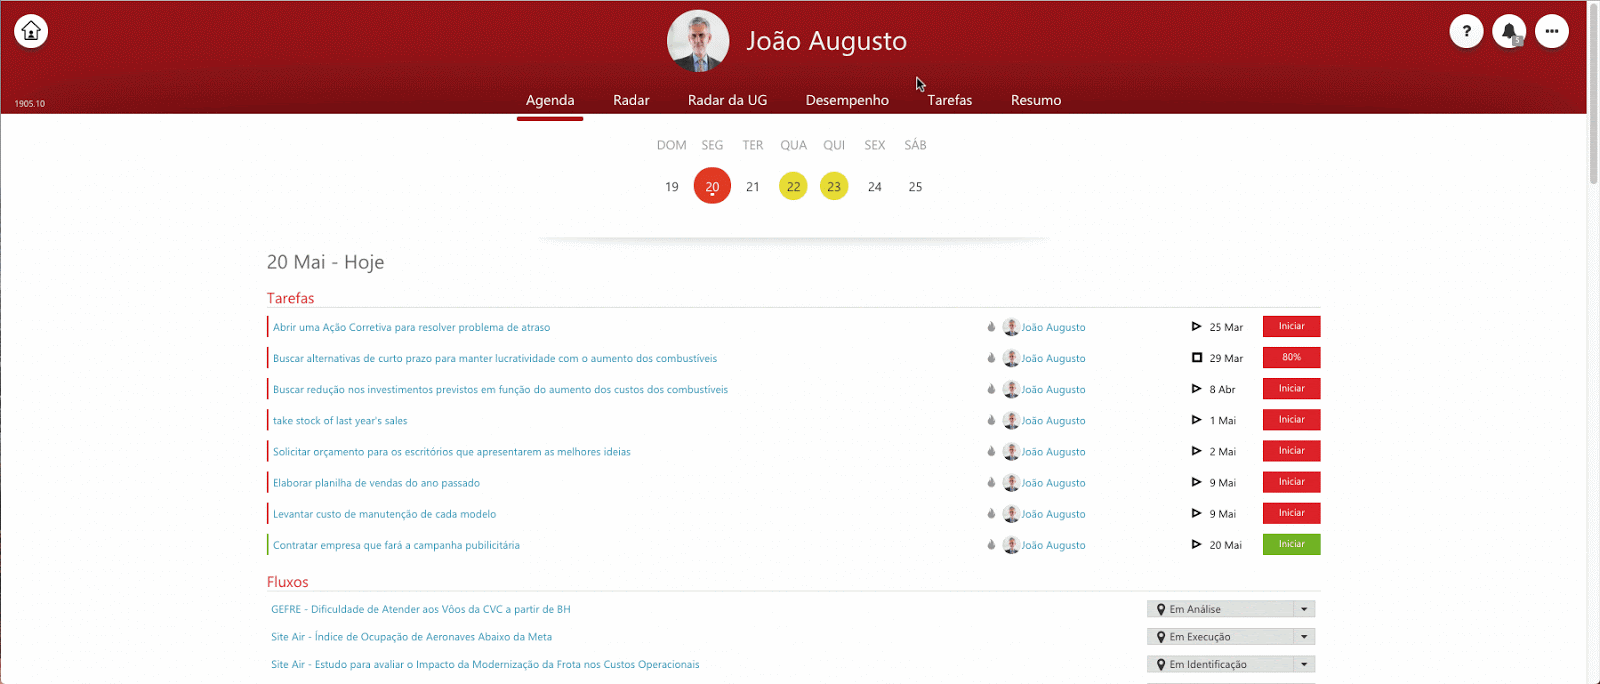The height and width of the screenshot is (684, 1600).
Task: Select Thursday 23 in the week calendar
Action: (834, 187)
